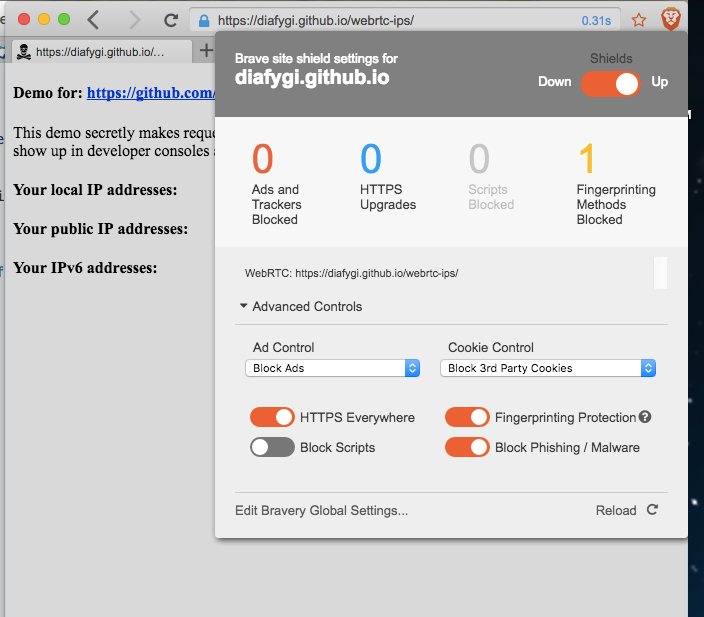Click the 'Your IPv6 addresses:' heading
The height and width of the screenshot is (617, 704).
(x=85, y=268)
